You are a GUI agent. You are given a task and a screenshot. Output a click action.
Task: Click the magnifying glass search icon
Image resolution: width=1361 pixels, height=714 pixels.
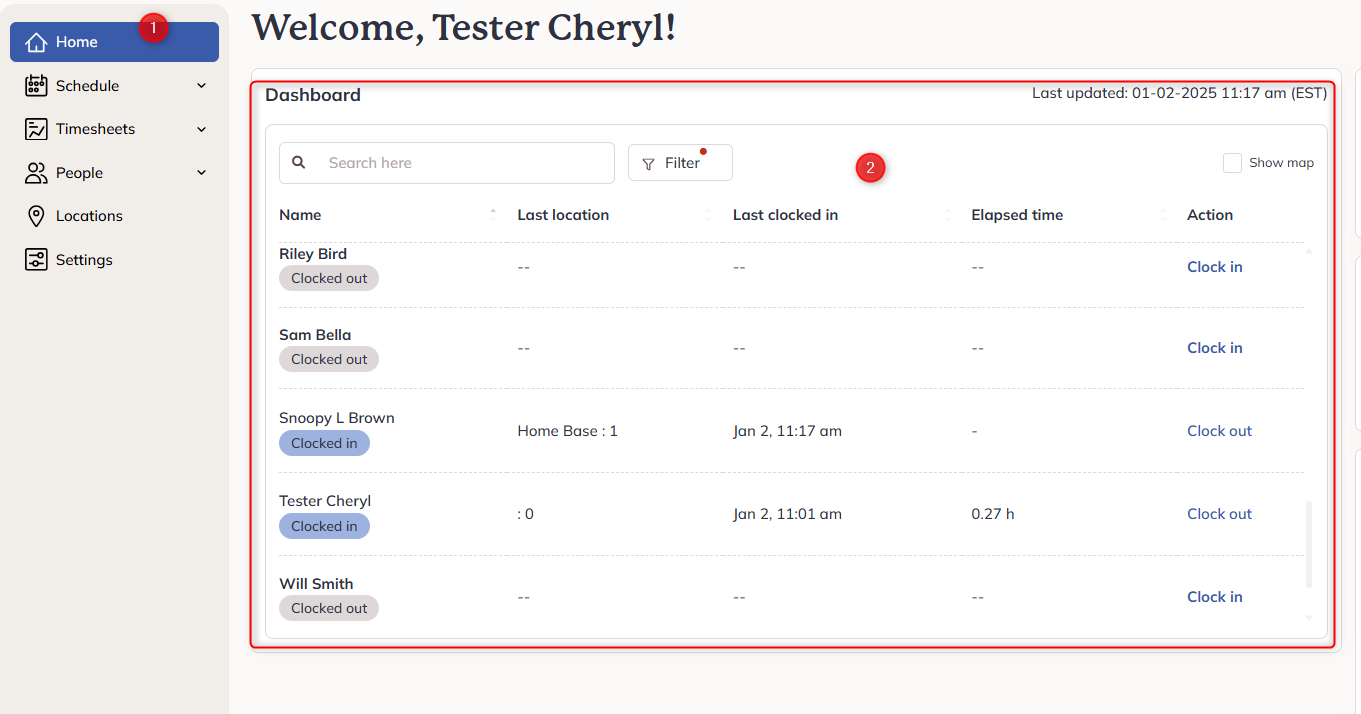pos(299,162)
